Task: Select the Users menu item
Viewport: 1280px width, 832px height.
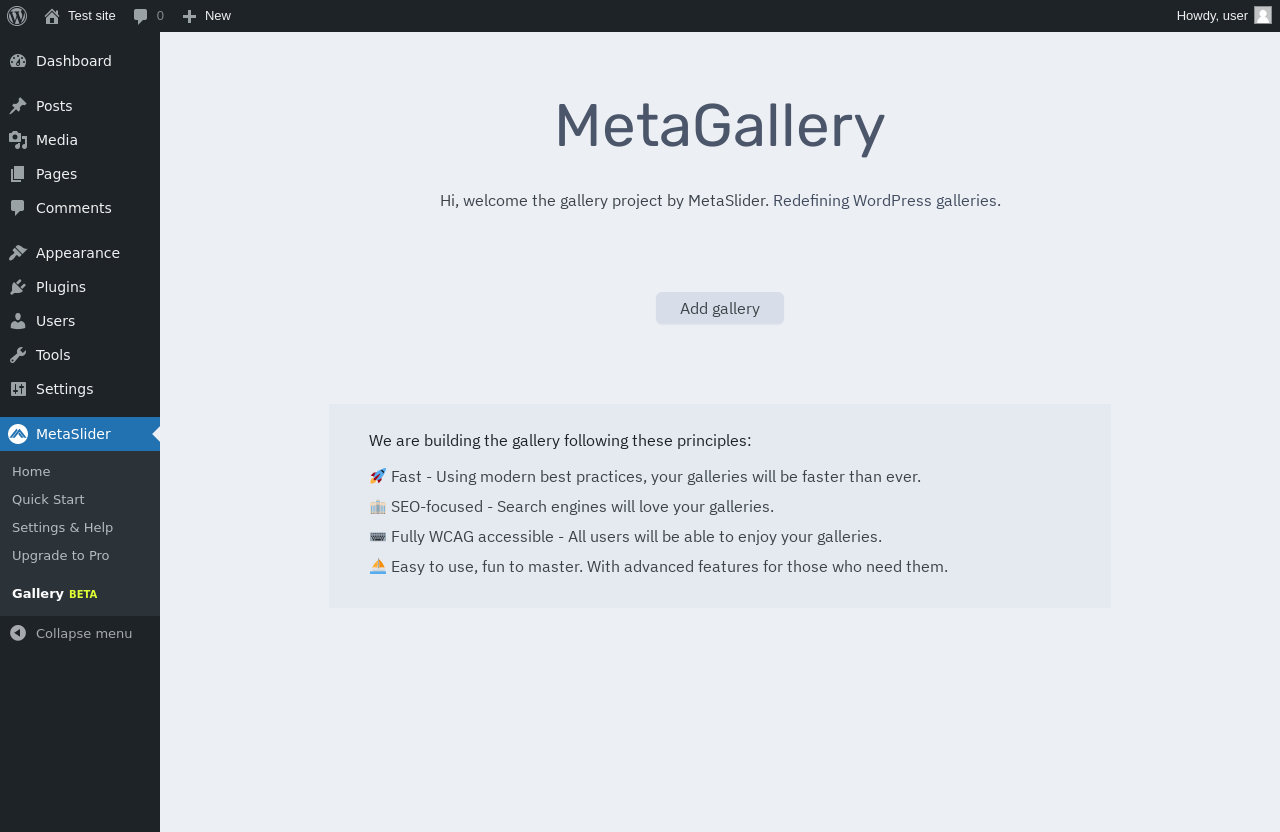Action: pyautogui.click(x=55, y=321)
